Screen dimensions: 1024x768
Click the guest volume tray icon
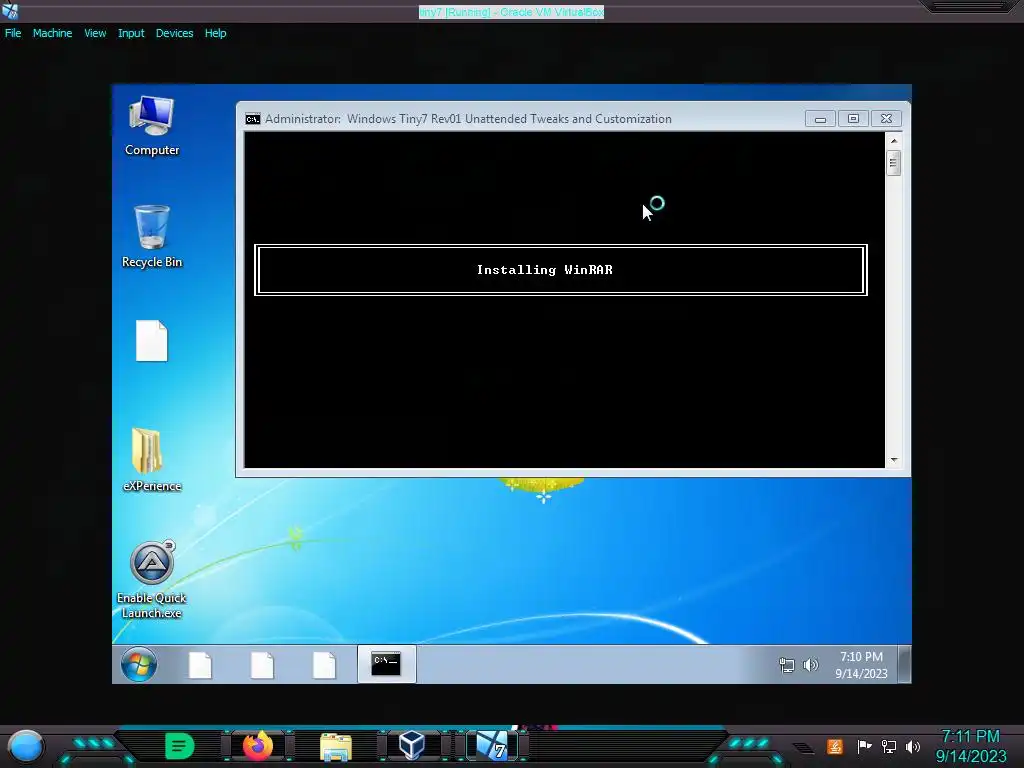click(810, 665)
